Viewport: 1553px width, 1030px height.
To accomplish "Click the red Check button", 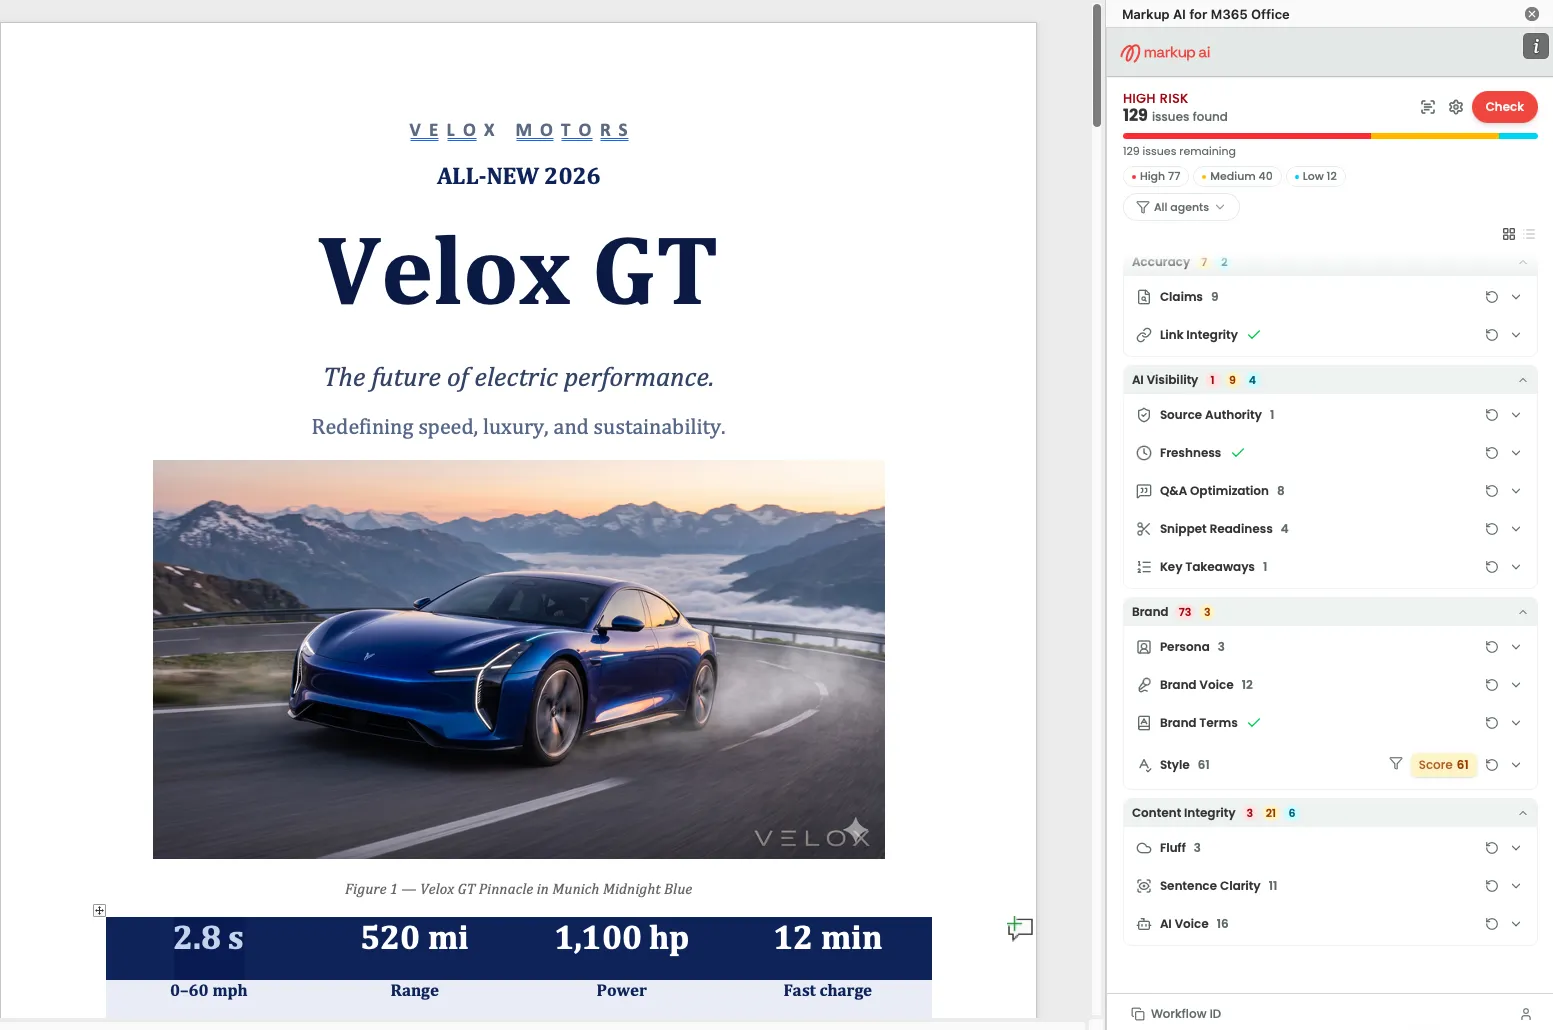I will [1504, 107].
